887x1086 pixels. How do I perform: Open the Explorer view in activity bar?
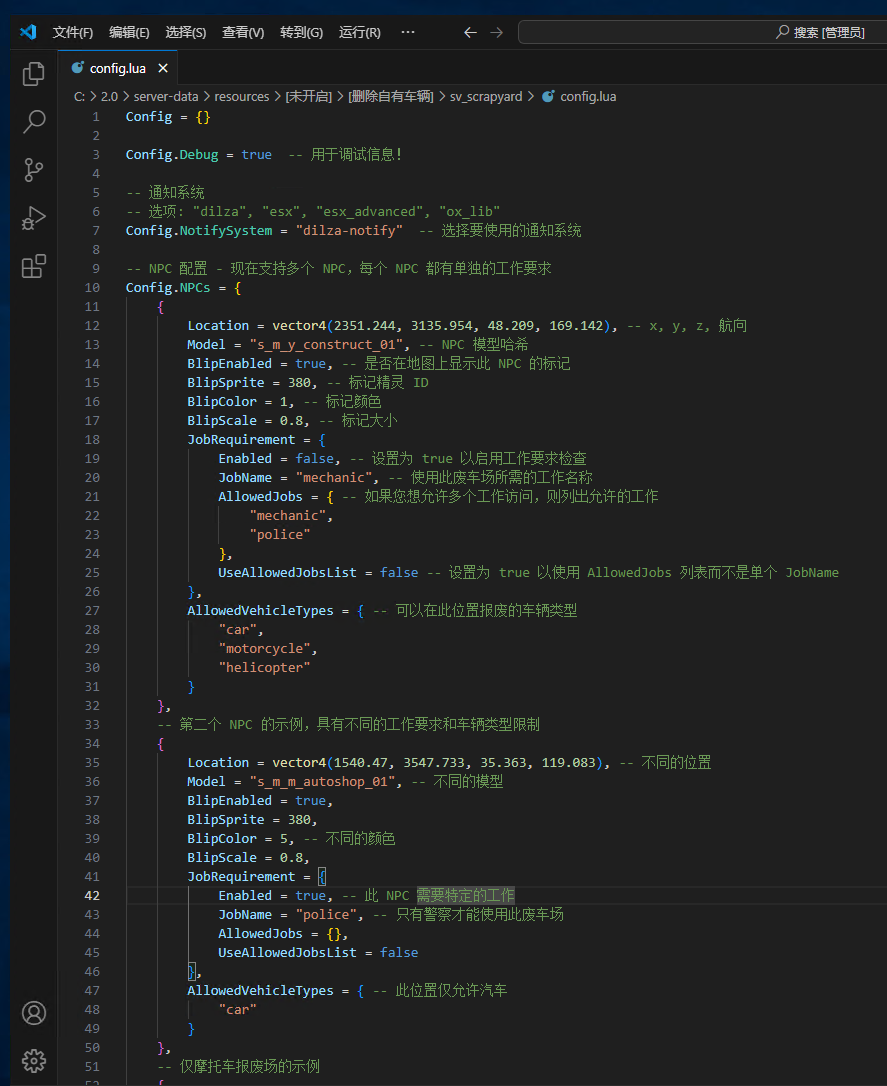click(34, 73)
